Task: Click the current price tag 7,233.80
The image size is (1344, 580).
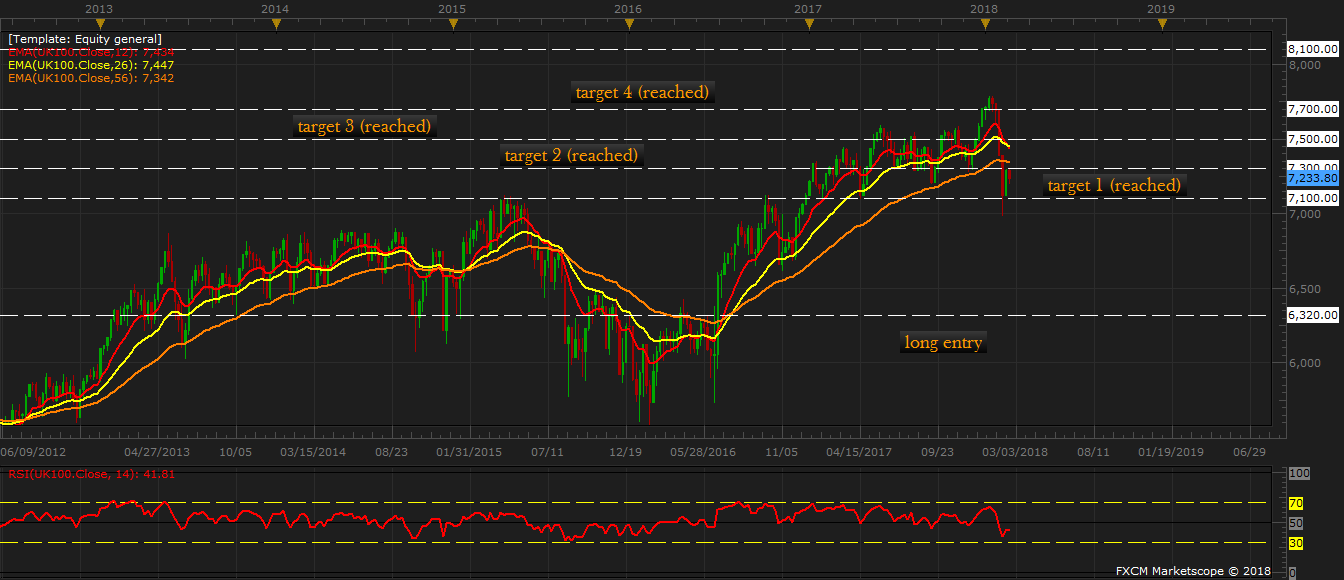Action: [x=1313, y=178]
